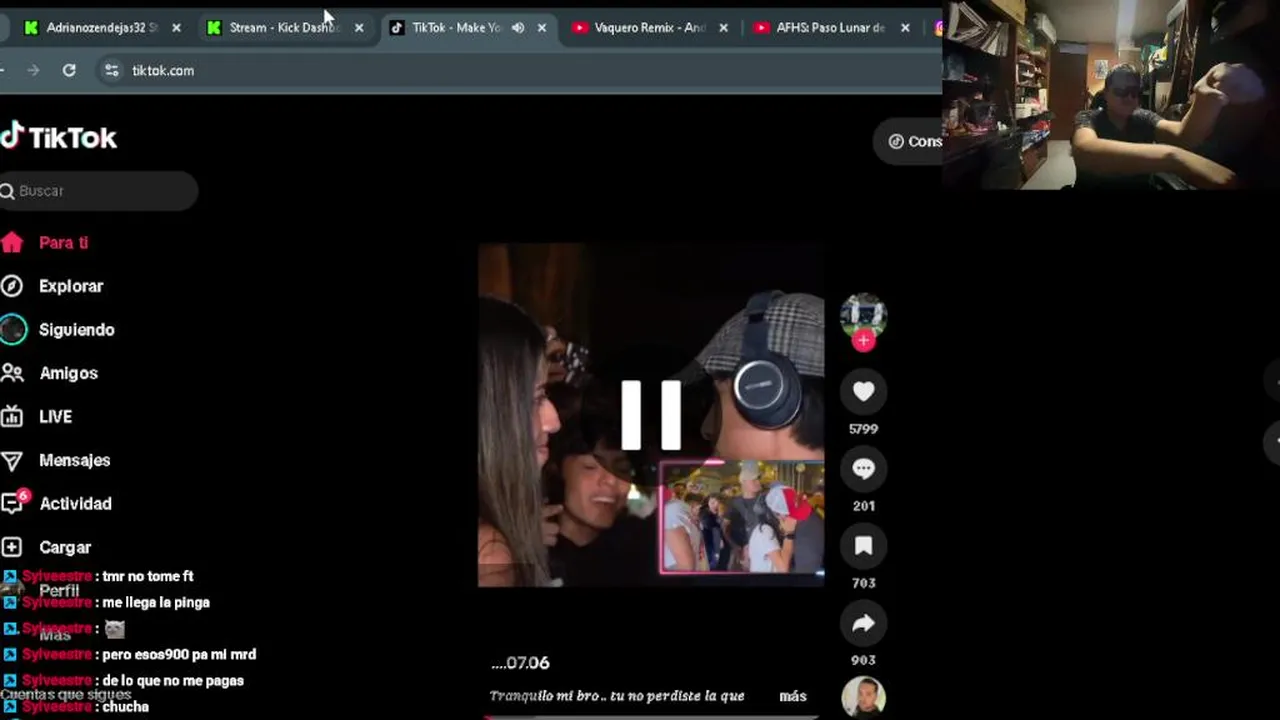Image resolution: width=1280 pixels, height=720 pixels.
Task: Click chat message 'me llega la pinga'
Action: click(x=156, y=602)
